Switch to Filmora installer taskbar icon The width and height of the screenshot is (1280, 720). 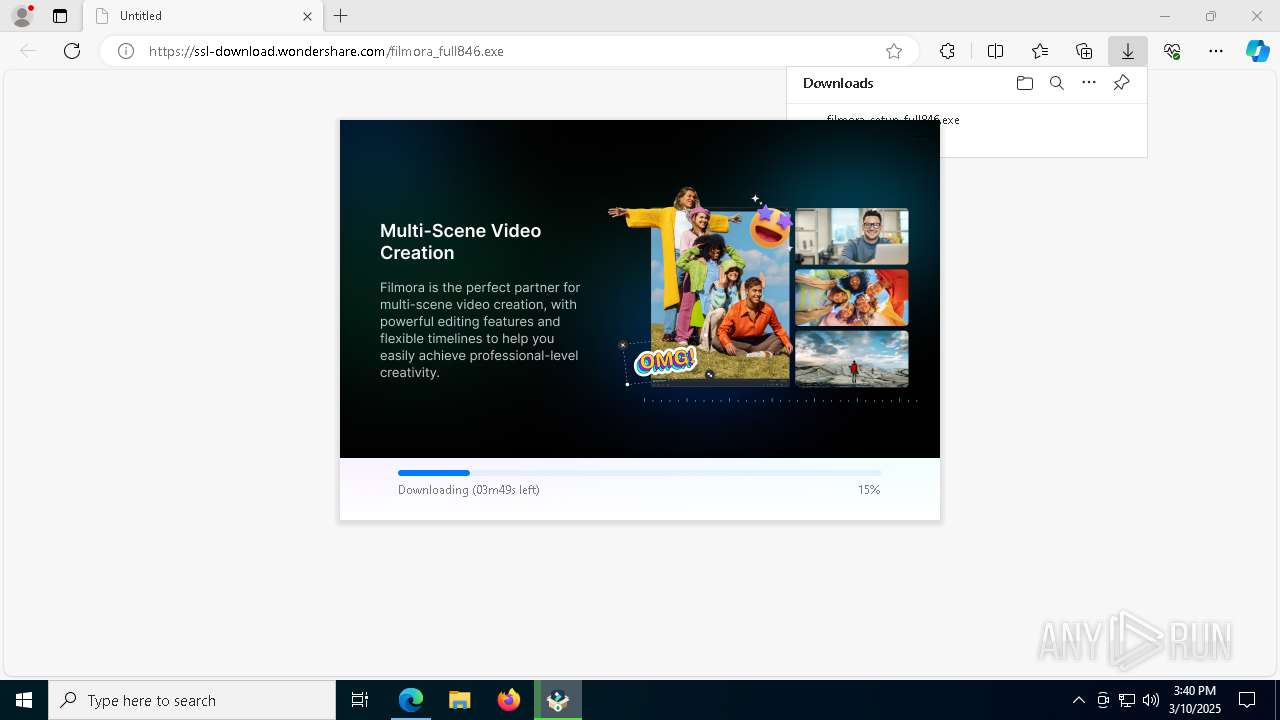[x=558, y=700]
